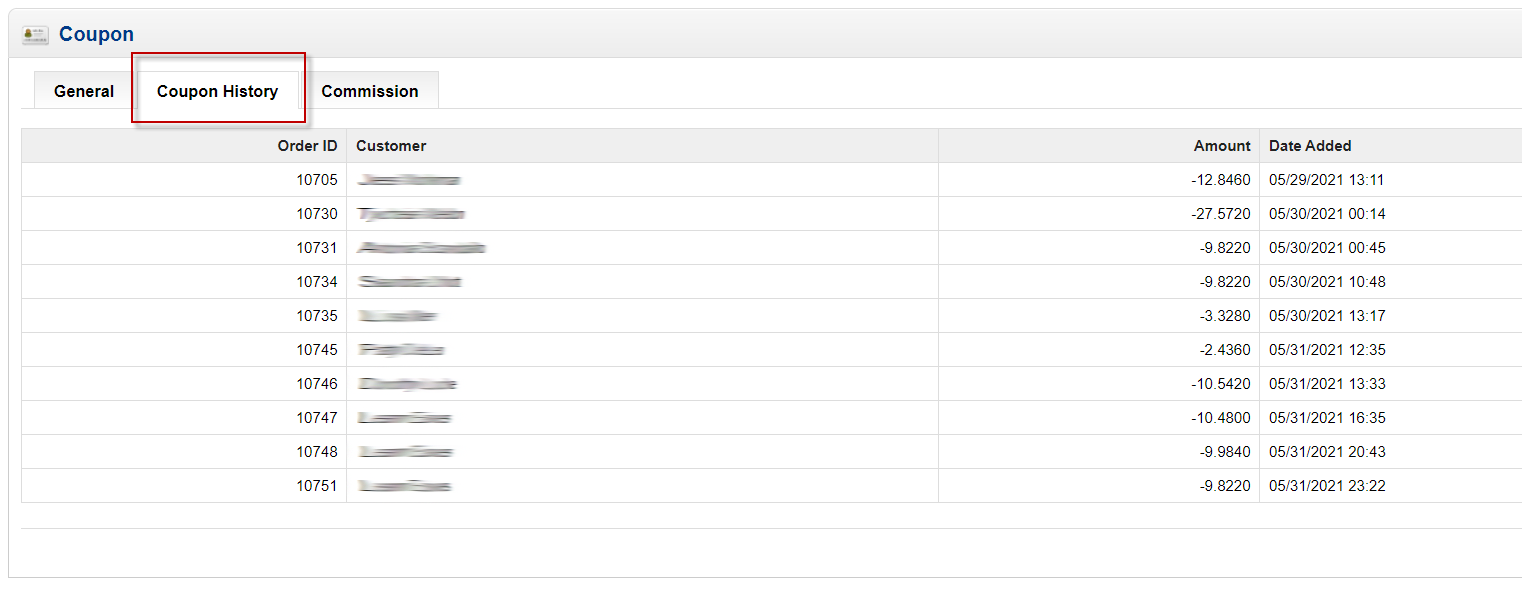Click amount -10.4800 for order 10747
This screenshot has height=589, width=1522.
click(1221, 418)
